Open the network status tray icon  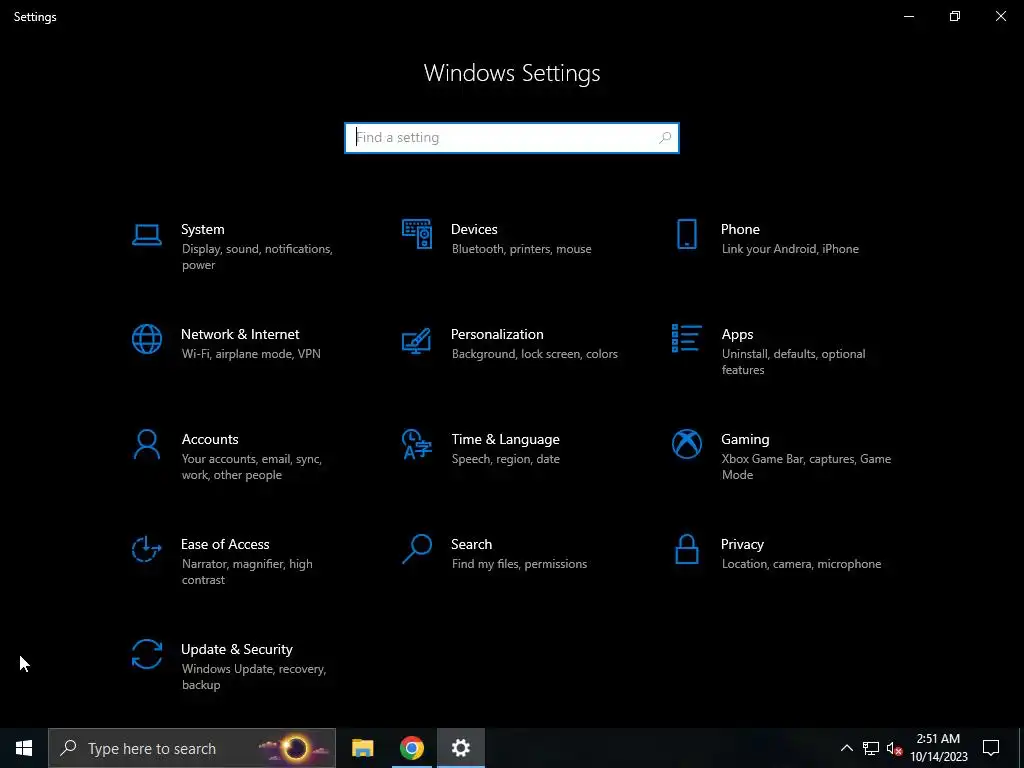[871, 748]
